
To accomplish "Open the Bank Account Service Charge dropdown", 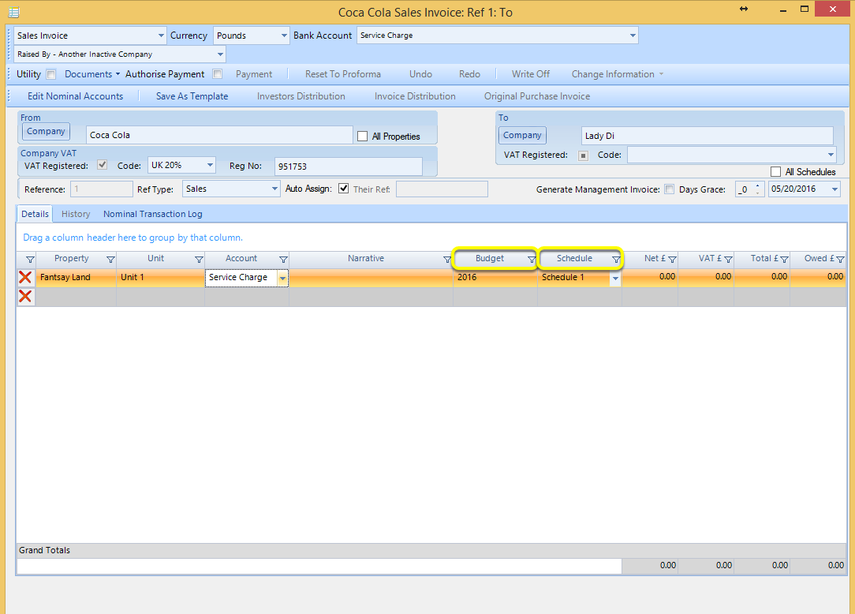I will pos(633,35).
